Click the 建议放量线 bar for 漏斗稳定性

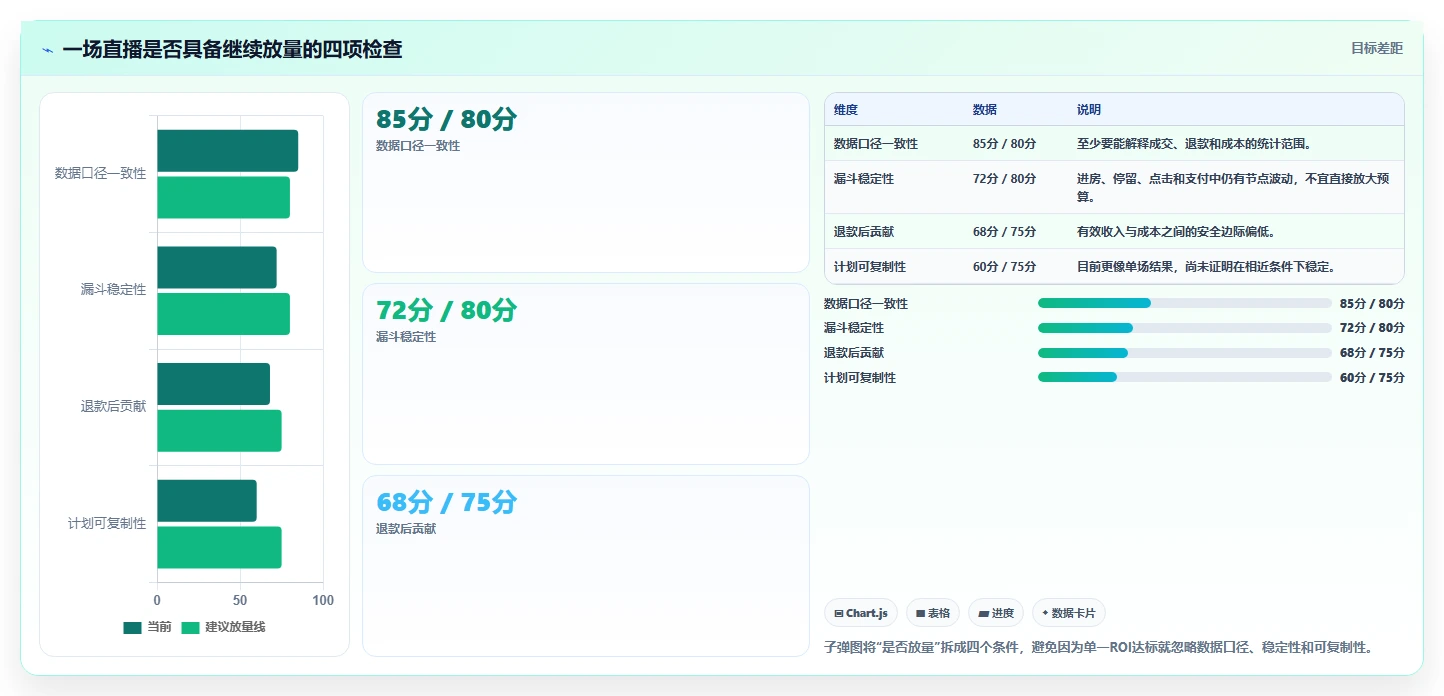[x=223, y=314]
